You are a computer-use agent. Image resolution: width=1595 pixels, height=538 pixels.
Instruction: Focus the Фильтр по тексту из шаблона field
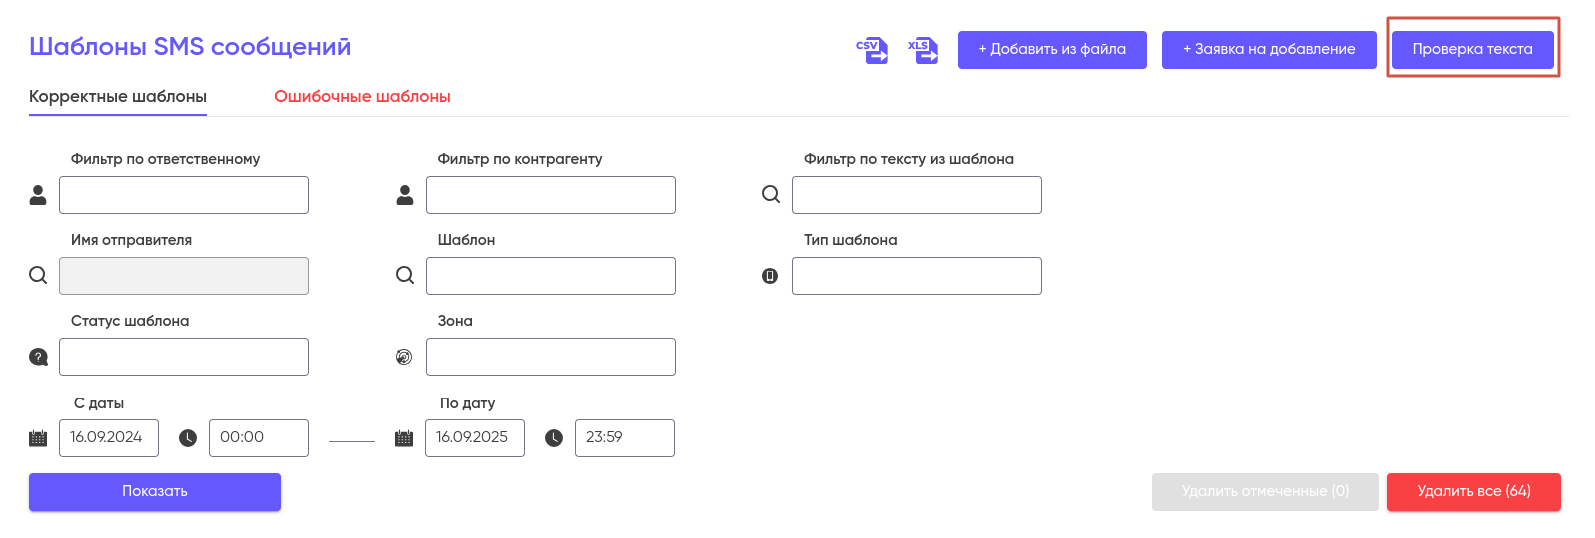pyautogui.click(x=916, y=195)
